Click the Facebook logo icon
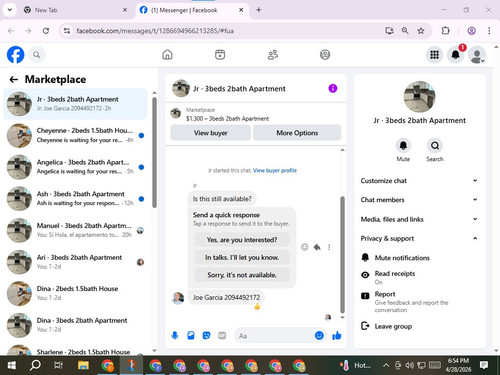The image size is (500, 375). [15, 55]
